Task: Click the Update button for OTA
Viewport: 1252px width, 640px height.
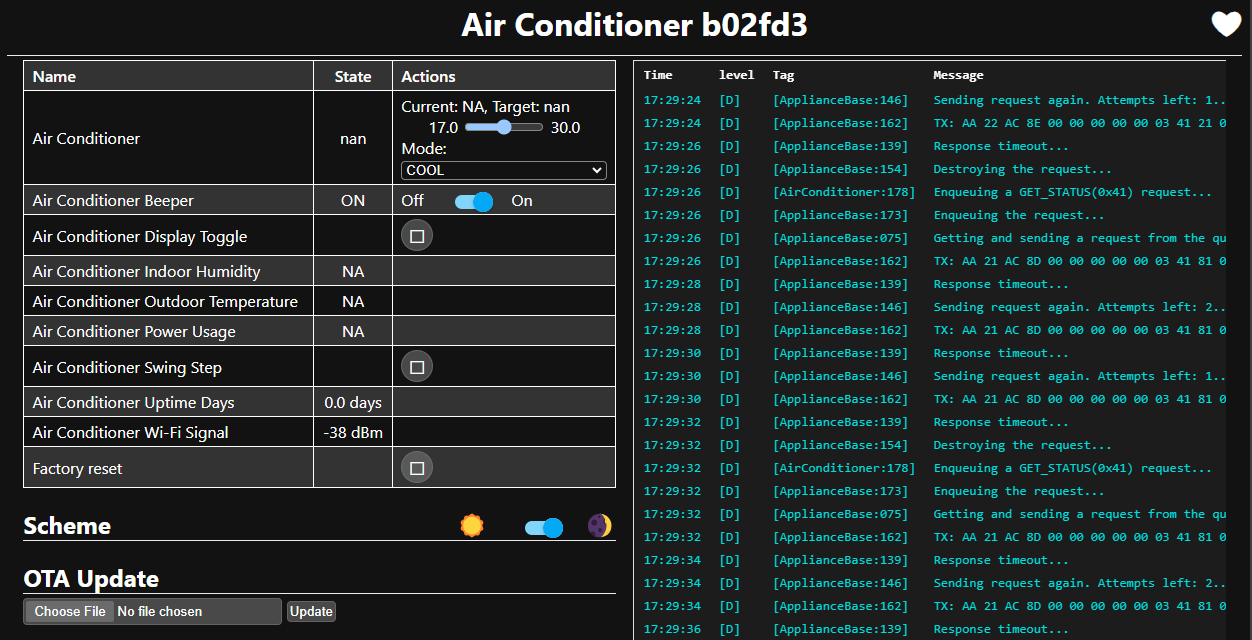Action: [311, 611]
